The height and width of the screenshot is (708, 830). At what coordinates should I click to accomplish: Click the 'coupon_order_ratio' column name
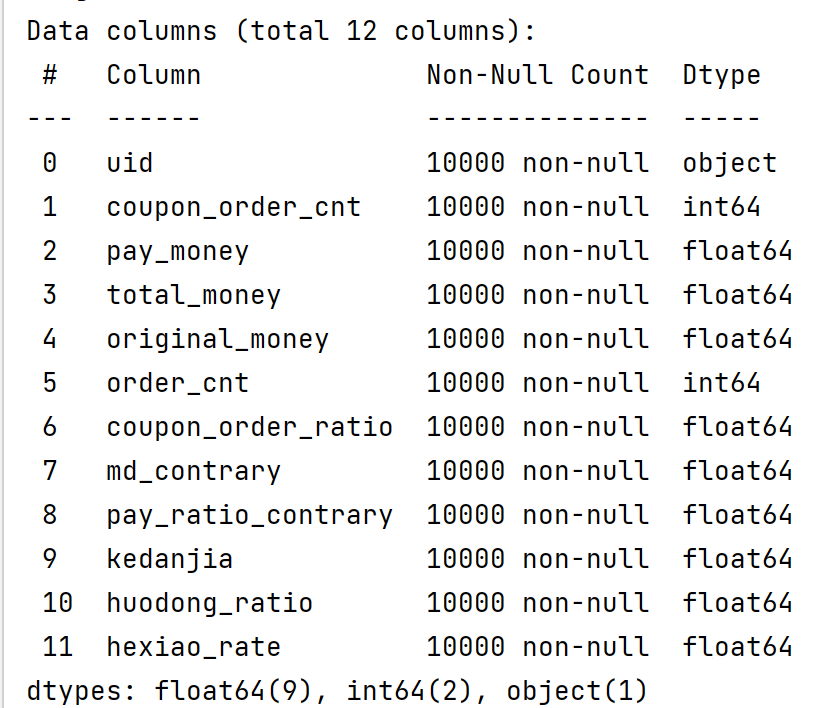(249, 427)
